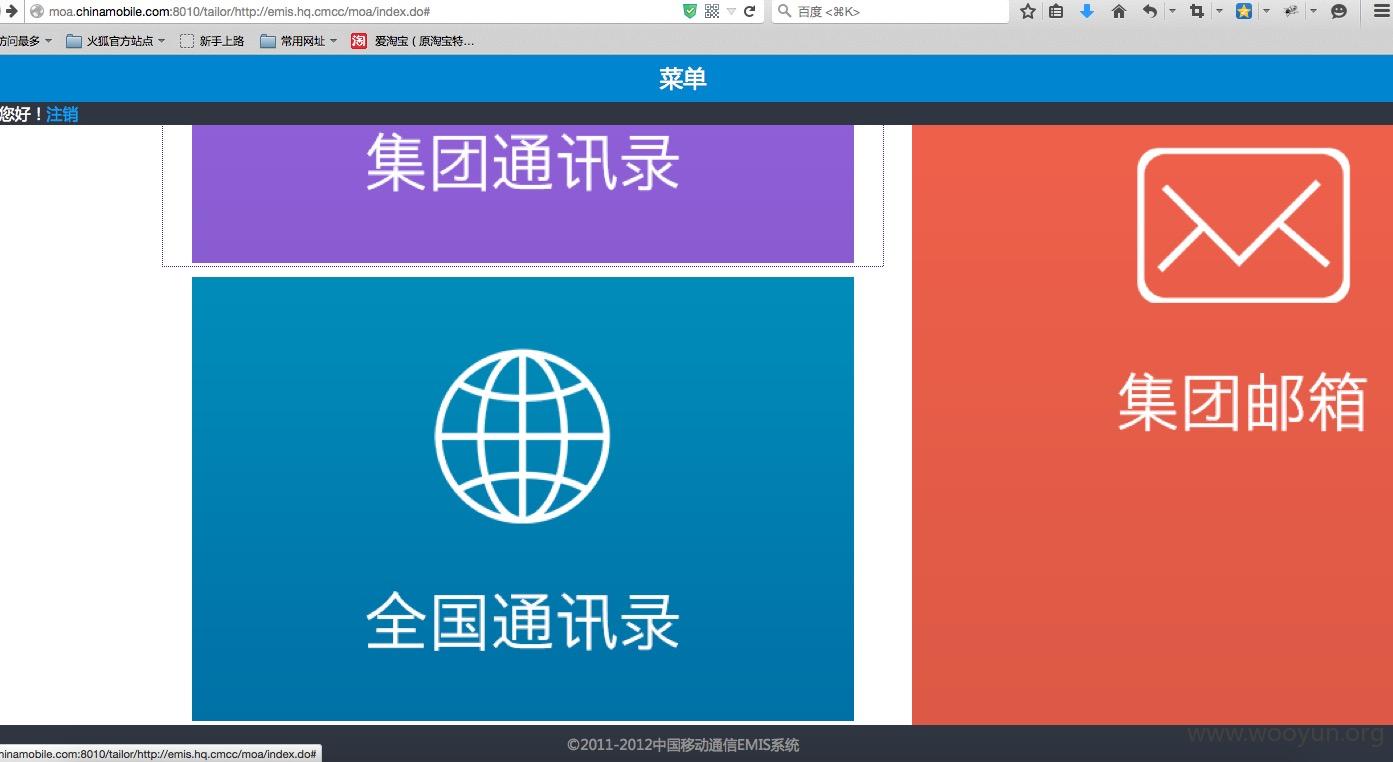This screenshot has width=1393, height=762.
Task: Bookmark this page with the star icon
Action: (1027, 11)
